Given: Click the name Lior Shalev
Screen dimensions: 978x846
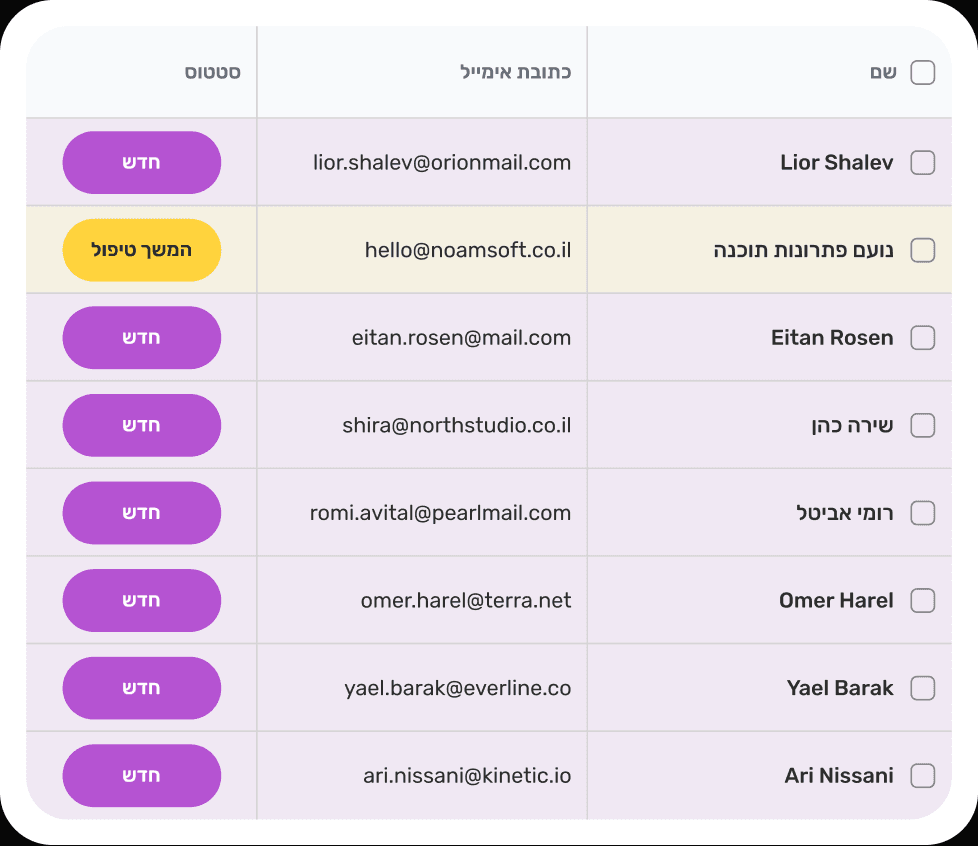Looking at the screenshot, I should pos(837,163).
